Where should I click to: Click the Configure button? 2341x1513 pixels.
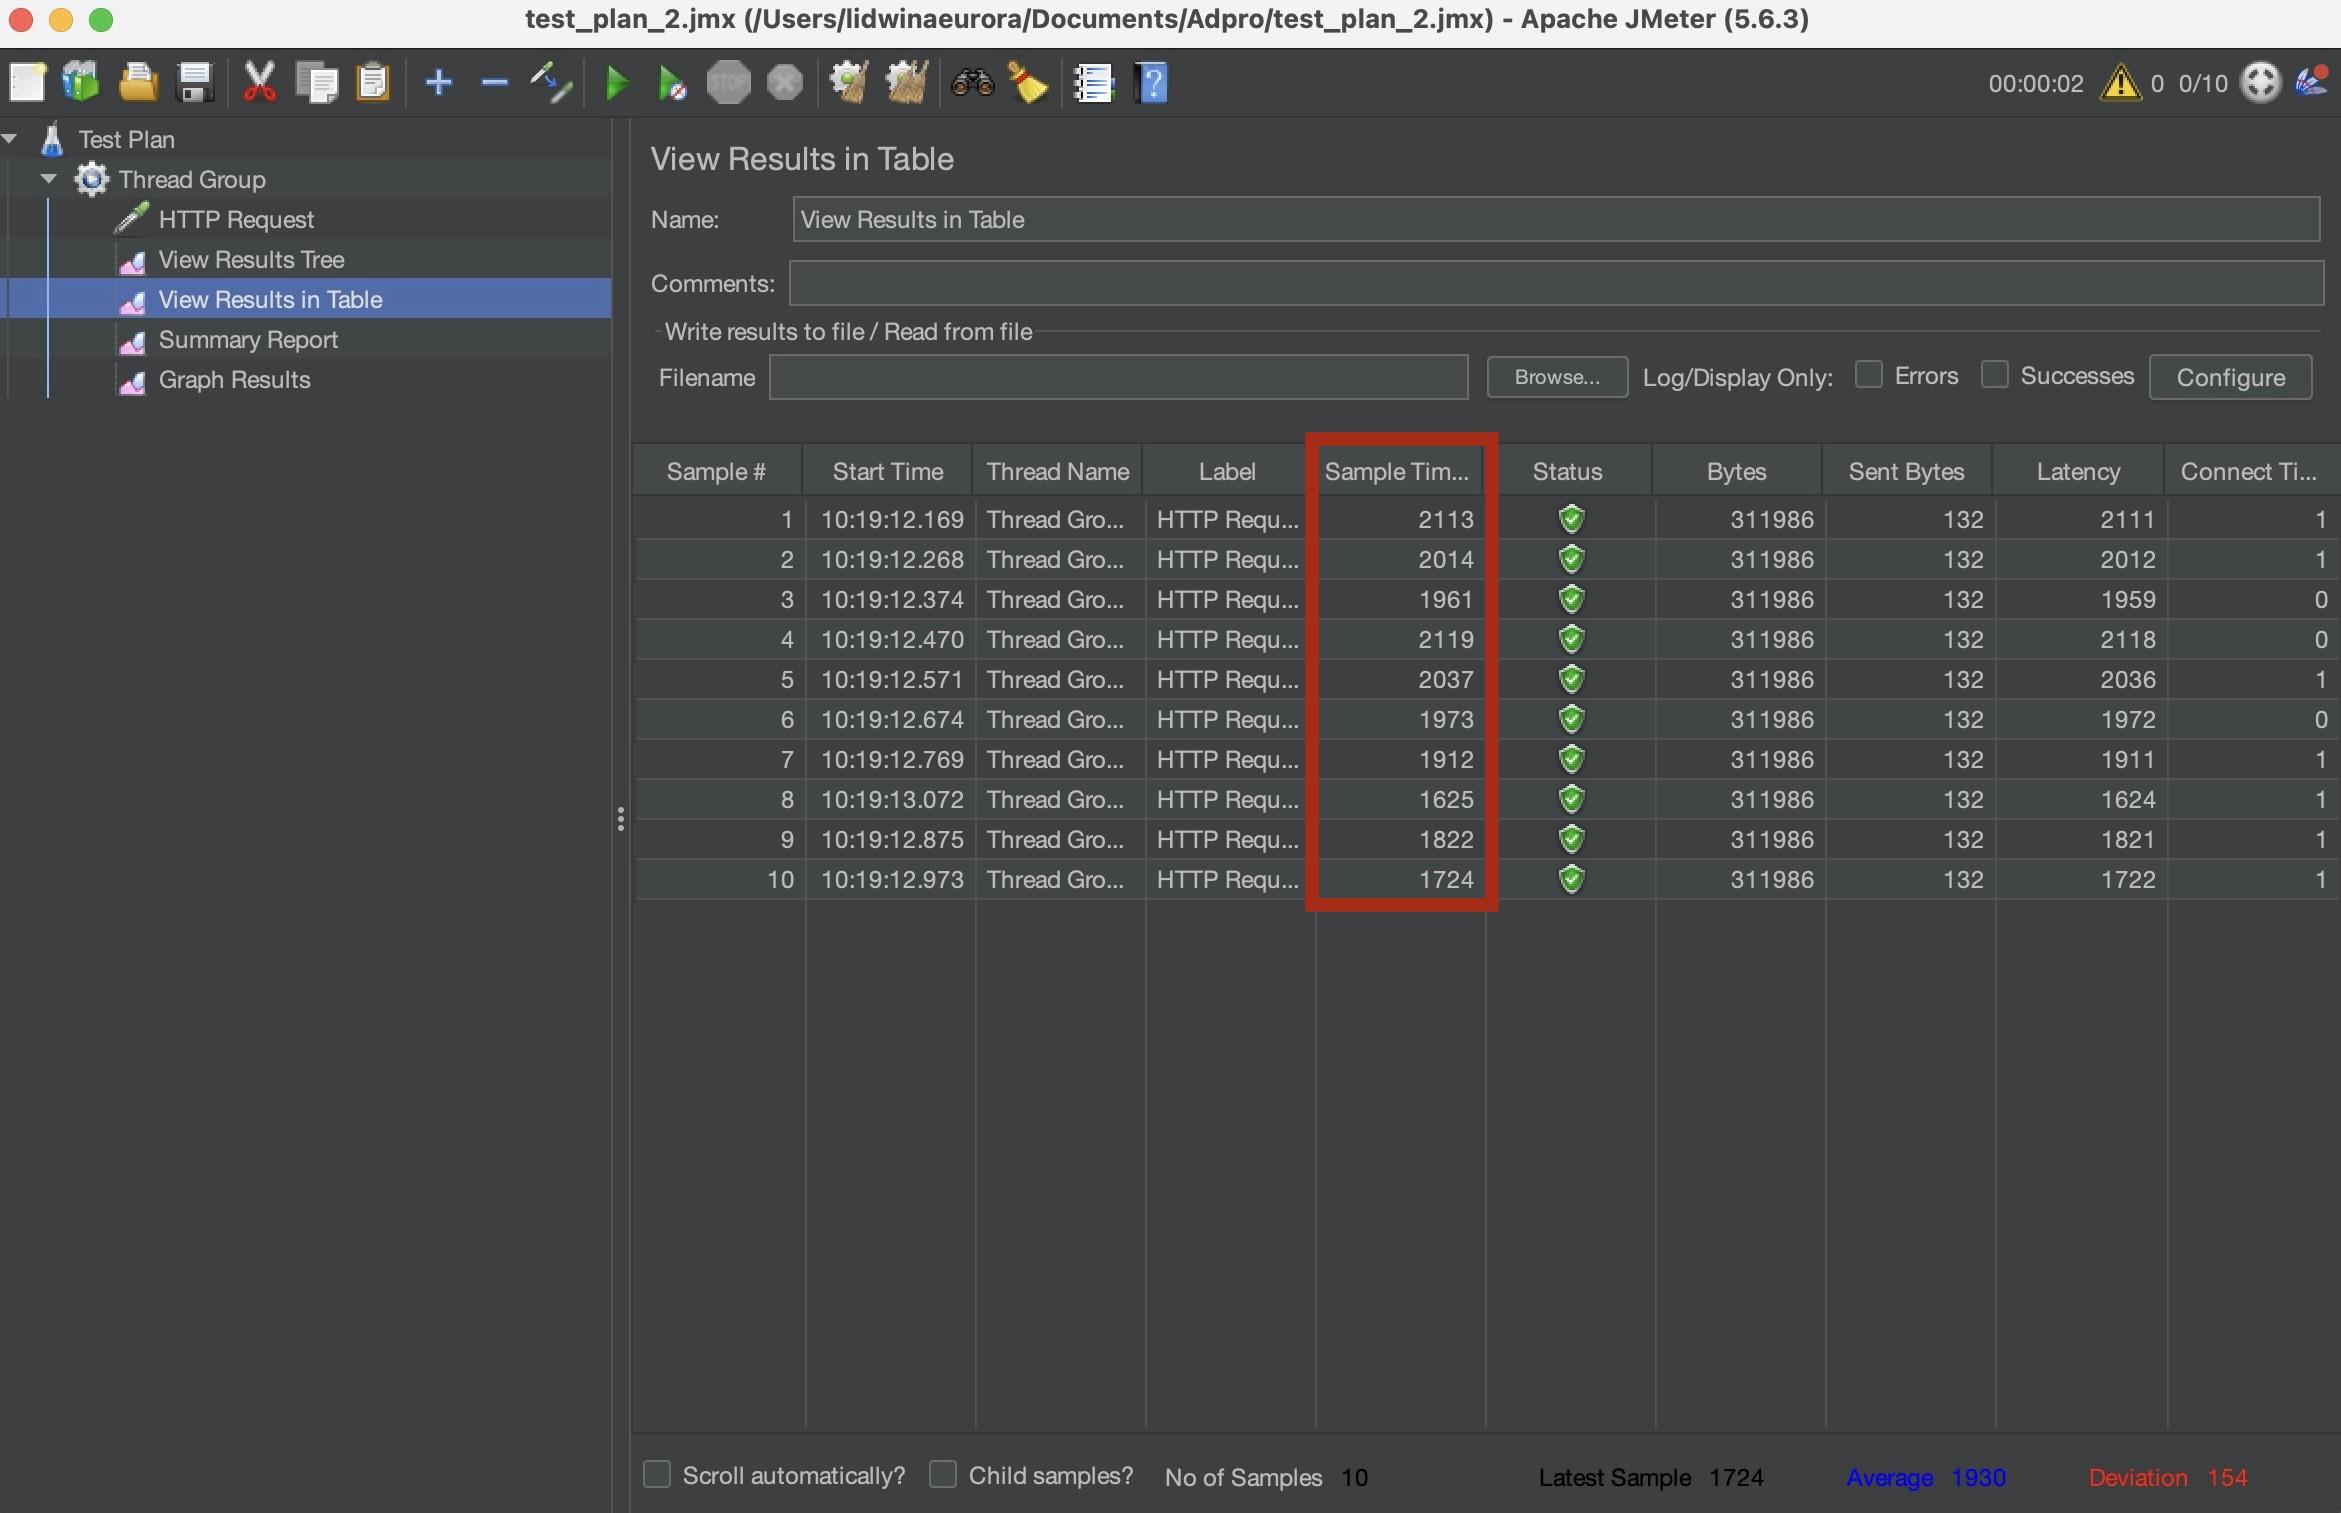point(2229,377)
